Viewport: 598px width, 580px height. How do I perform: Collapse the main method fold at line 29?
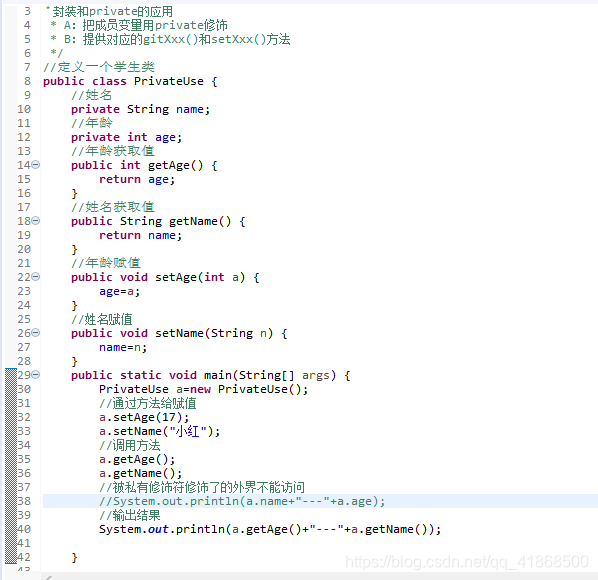[35, 374]
